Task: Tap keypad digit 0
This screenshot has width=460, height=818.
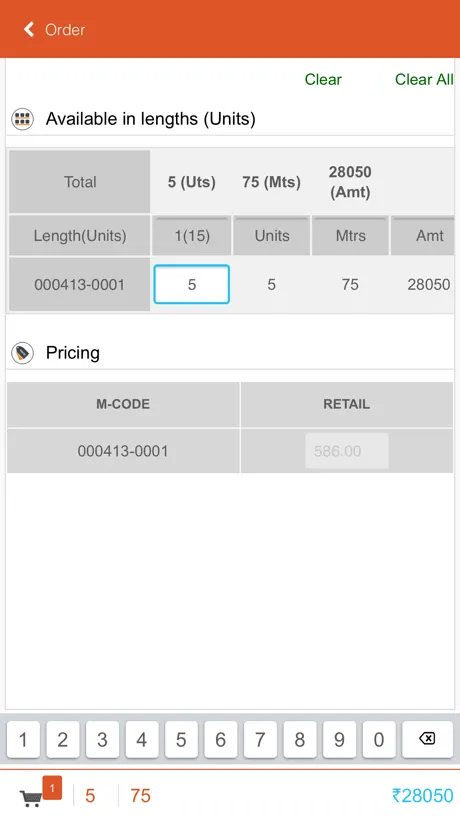Action: (379, 739)
